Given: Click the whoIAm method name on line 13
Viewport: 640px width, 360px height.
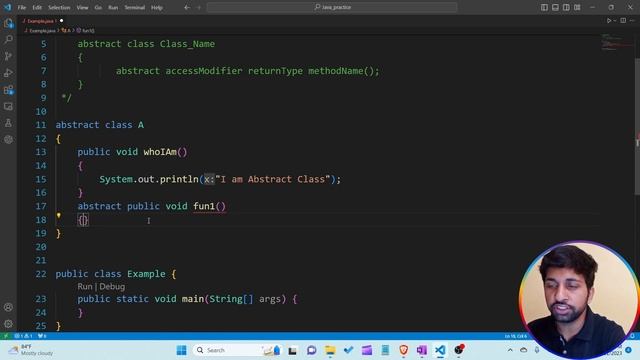Looking at the screenshot, I should [x=160, y=152].
